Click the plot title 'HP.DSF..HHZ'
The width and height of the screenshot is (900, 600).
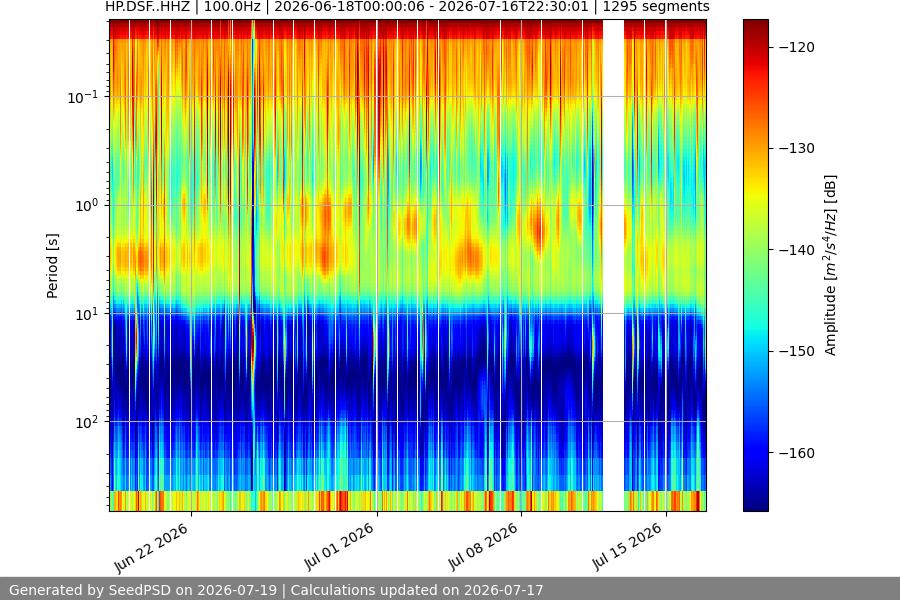tap(148, 7)
